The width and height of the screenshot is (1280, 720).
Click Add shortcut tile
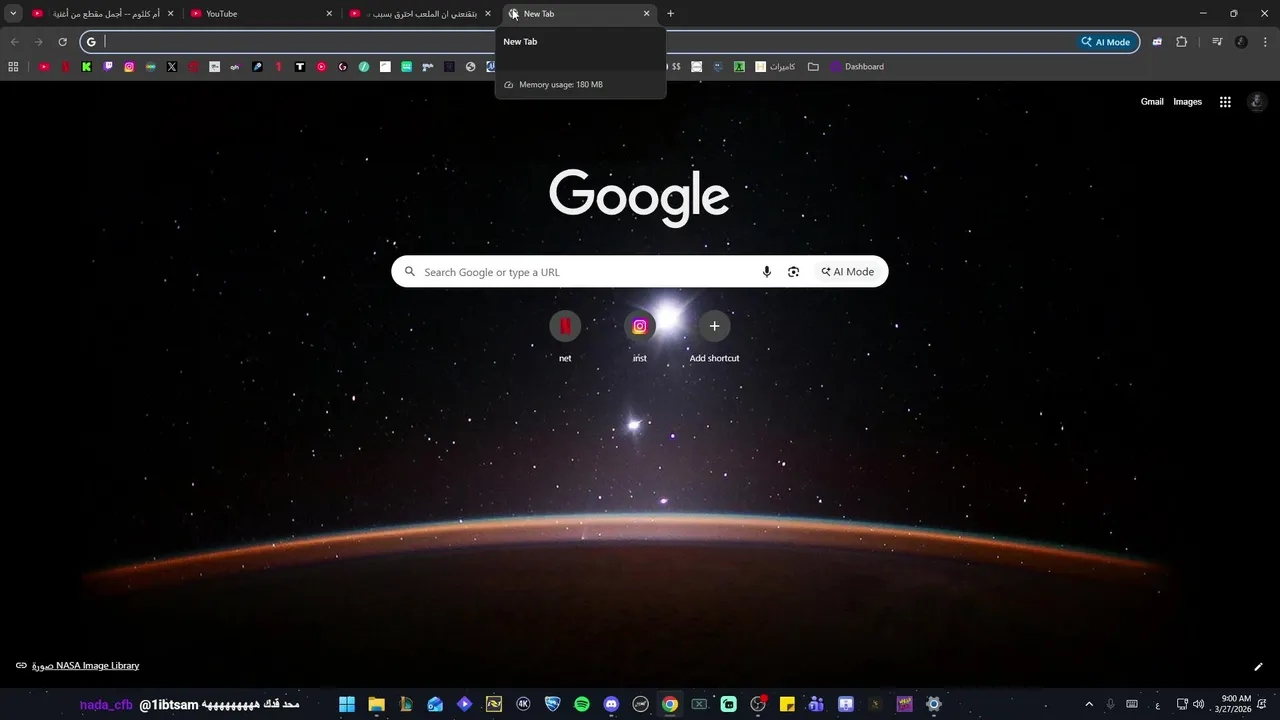714,337
